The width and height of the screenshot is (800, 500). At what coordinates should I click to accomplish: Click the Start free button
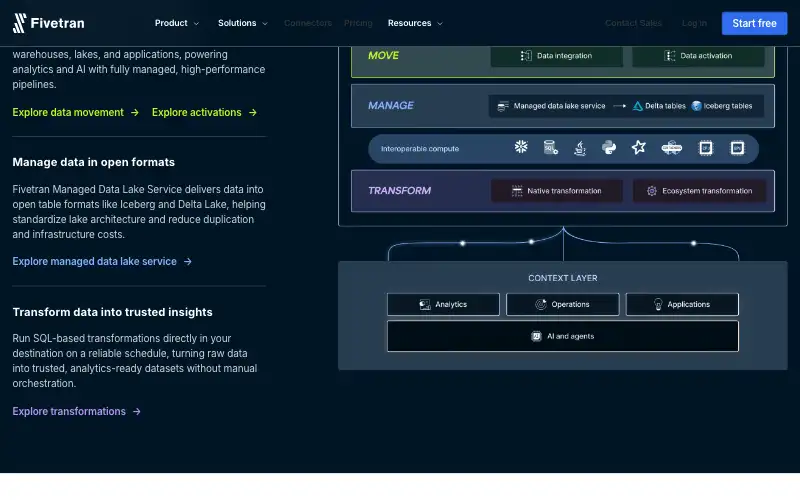pos(754,23)
